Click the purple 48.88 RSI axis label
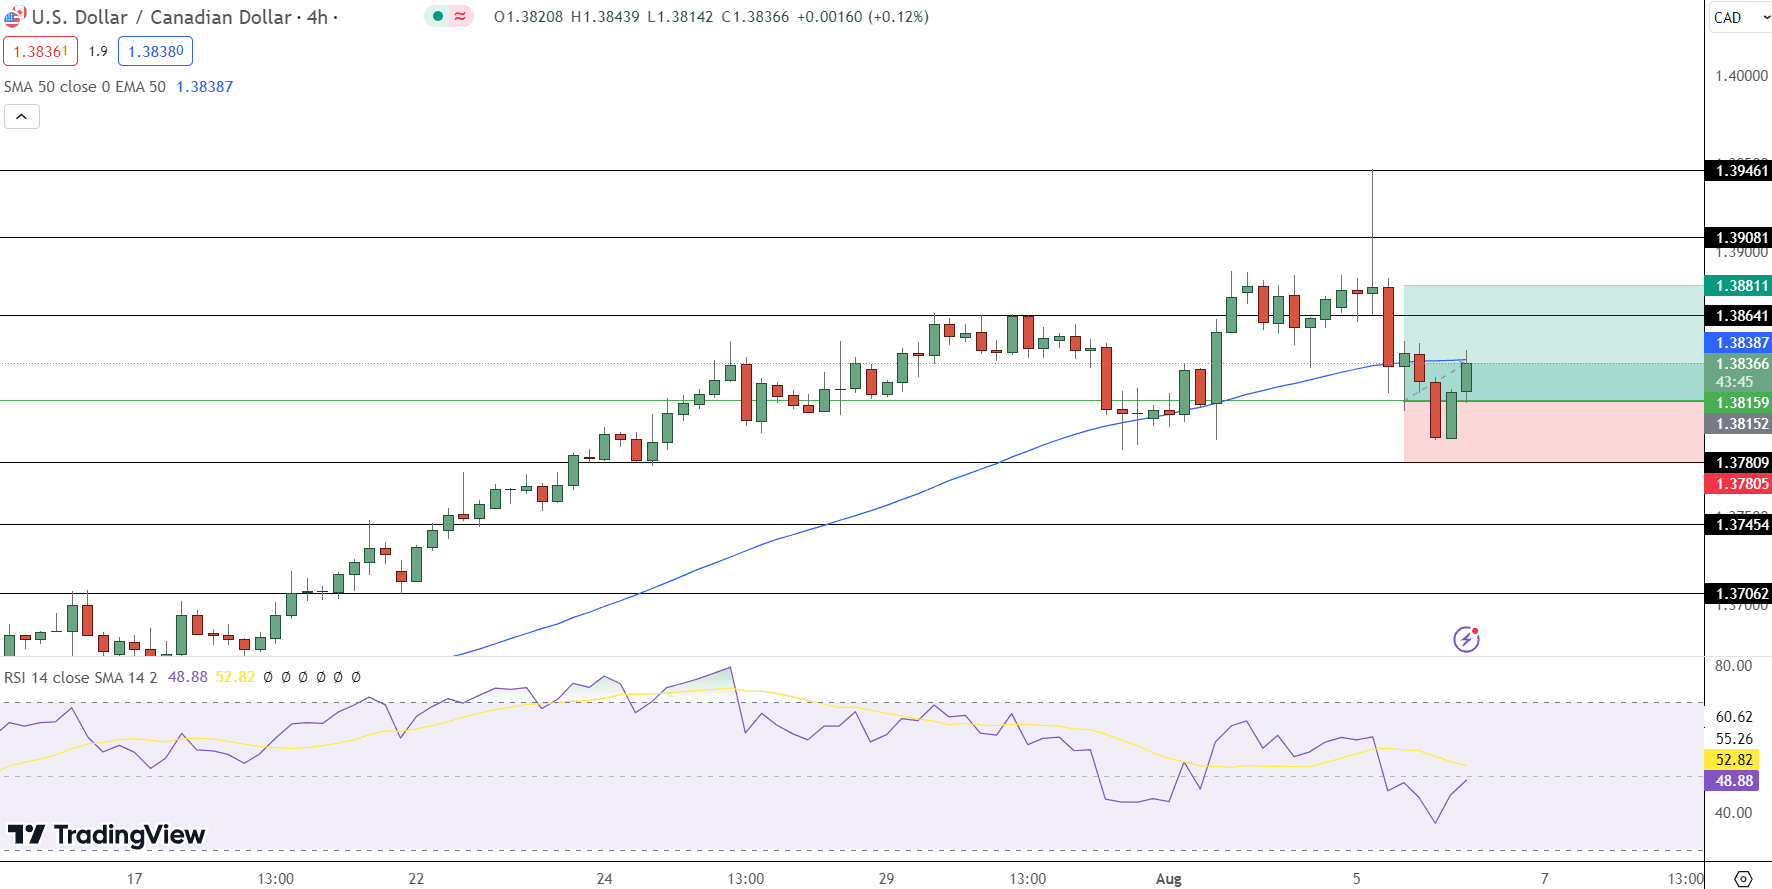This screenshot has width=1772, height=889. (1731, 781)
